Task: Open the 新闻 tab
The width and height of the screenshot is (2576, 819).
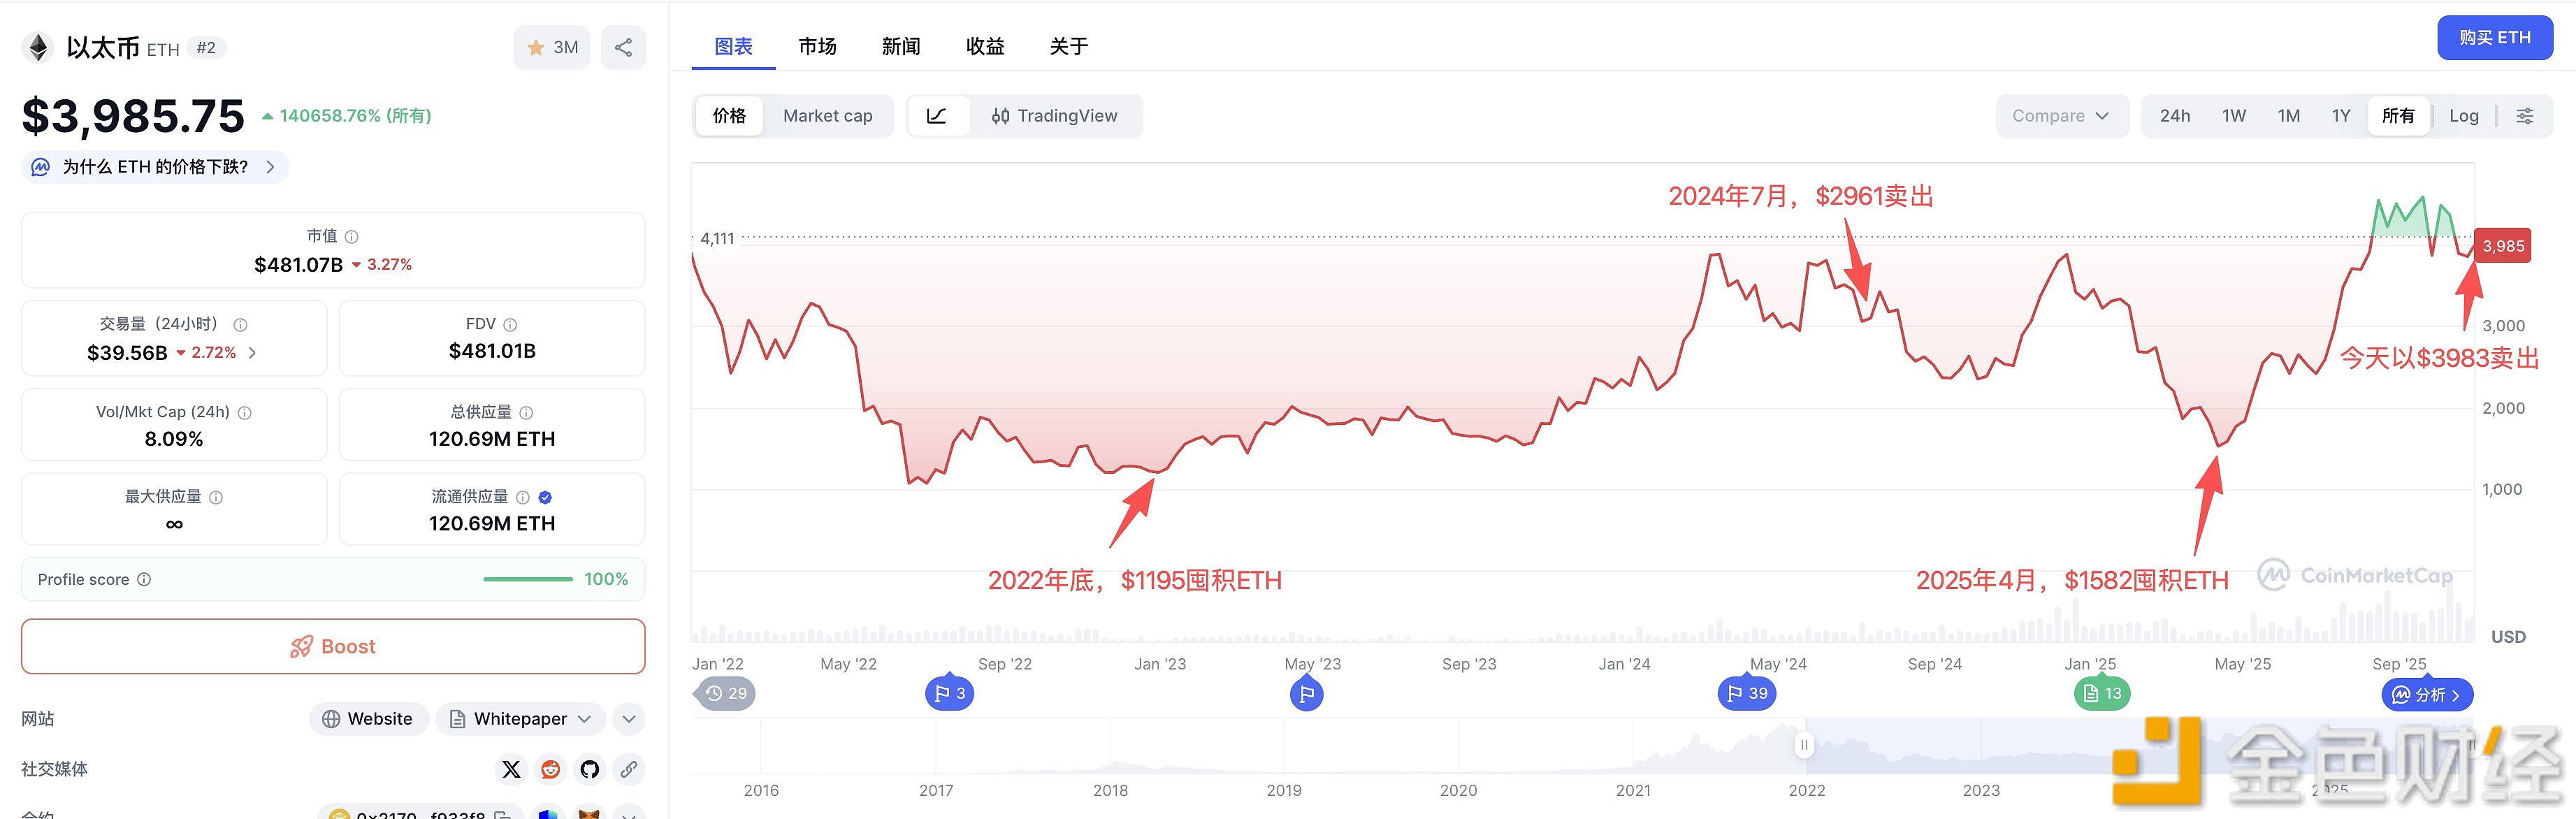Action: (900, 46)
